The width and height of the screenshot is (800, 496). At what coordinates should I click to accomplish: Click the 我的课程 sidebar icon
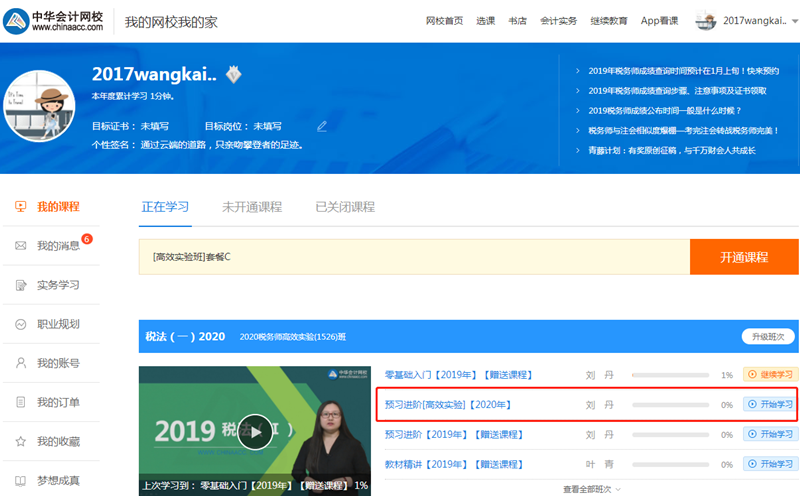(20, 207)
